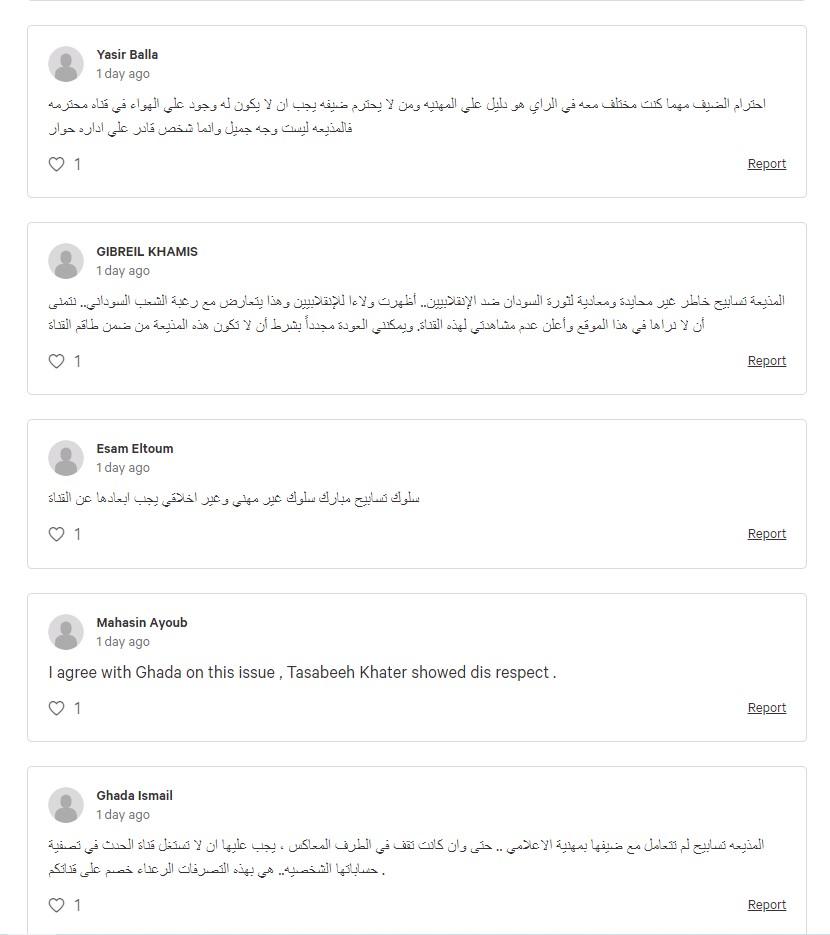
Task: Open GIBREIL KHAMIS's avatar picture
Action: click(x=66, y=261)
